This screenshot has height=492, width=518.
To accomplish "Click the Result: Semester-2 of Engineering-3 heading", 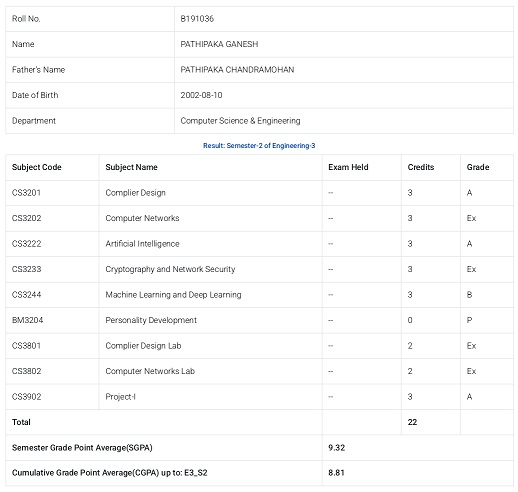I will [259, 146].
